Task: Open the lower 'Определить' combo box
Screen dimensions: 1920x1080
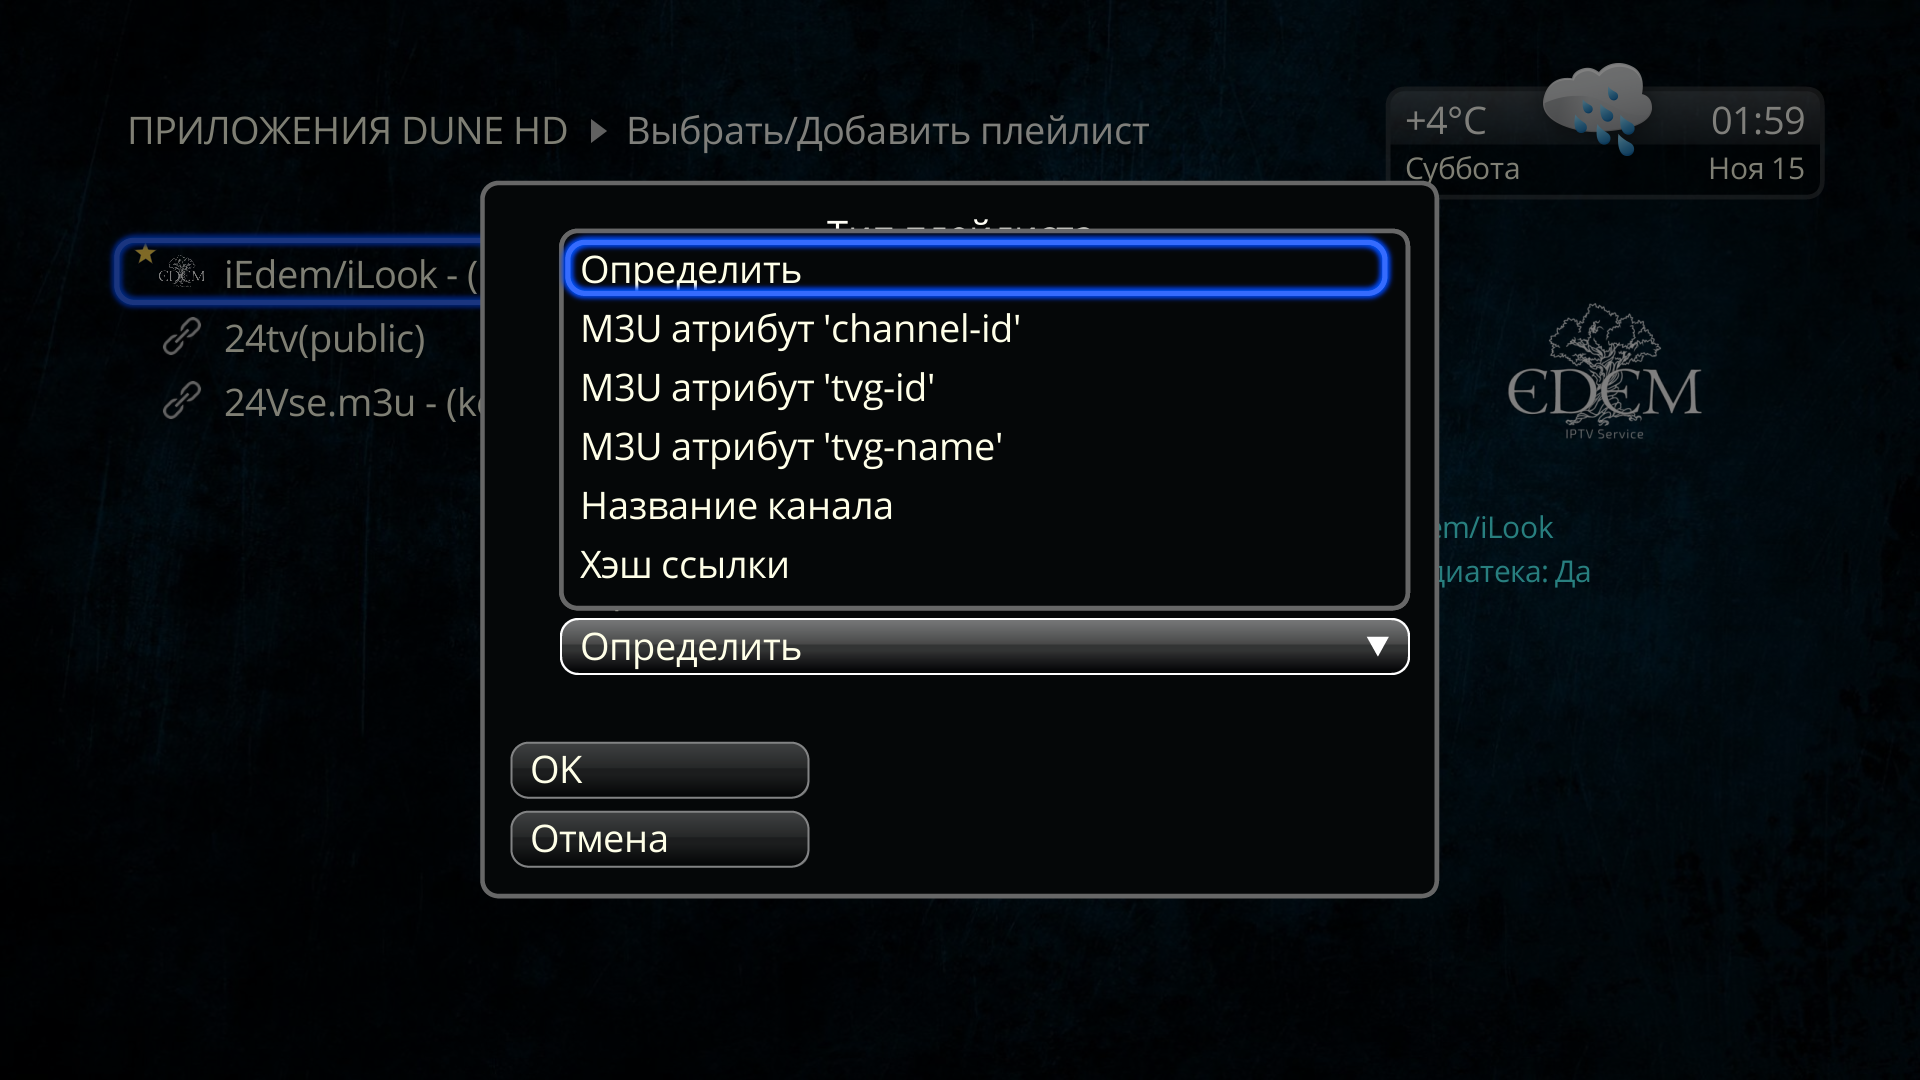Action: [x=984, y=647]
